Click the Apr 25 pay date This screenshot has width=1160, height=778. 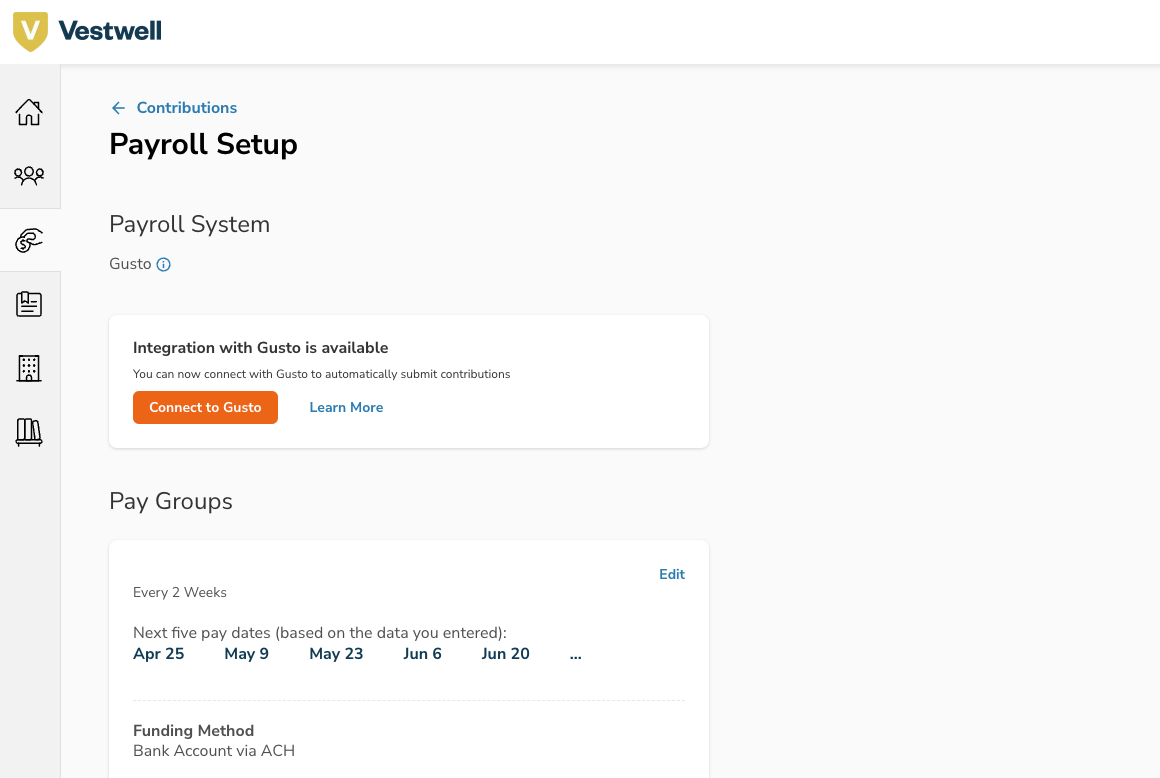[x=158, y=654]
